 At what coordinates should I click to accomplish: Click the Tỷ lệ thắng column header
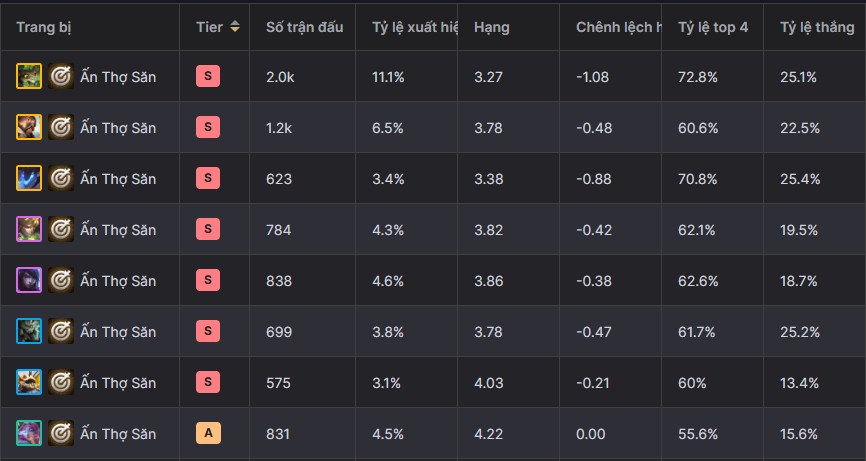point(817,27)
